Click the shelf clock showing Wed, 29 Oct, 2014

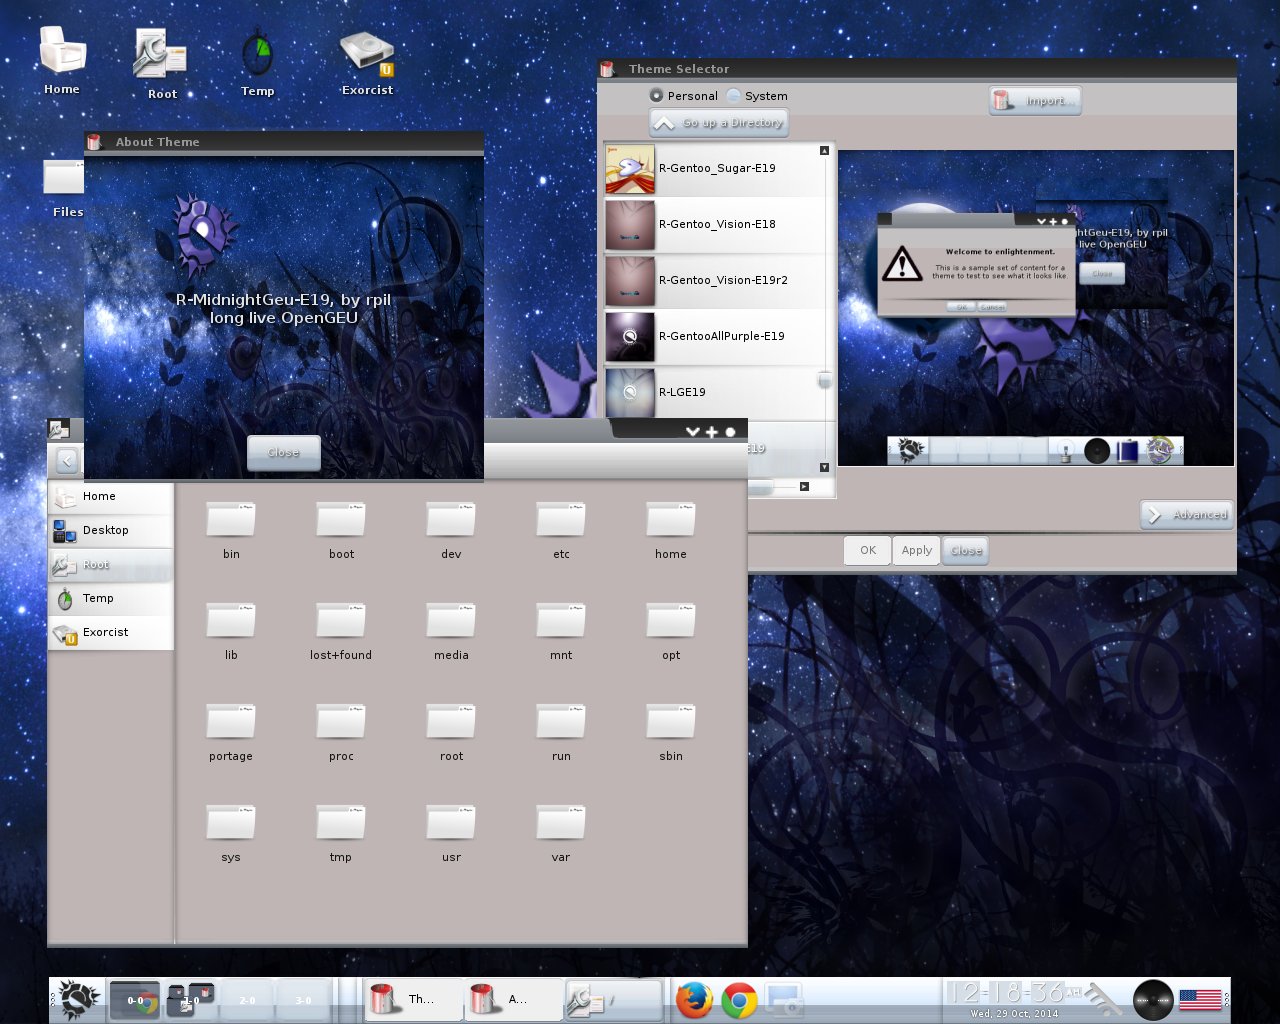[1014, 999]
